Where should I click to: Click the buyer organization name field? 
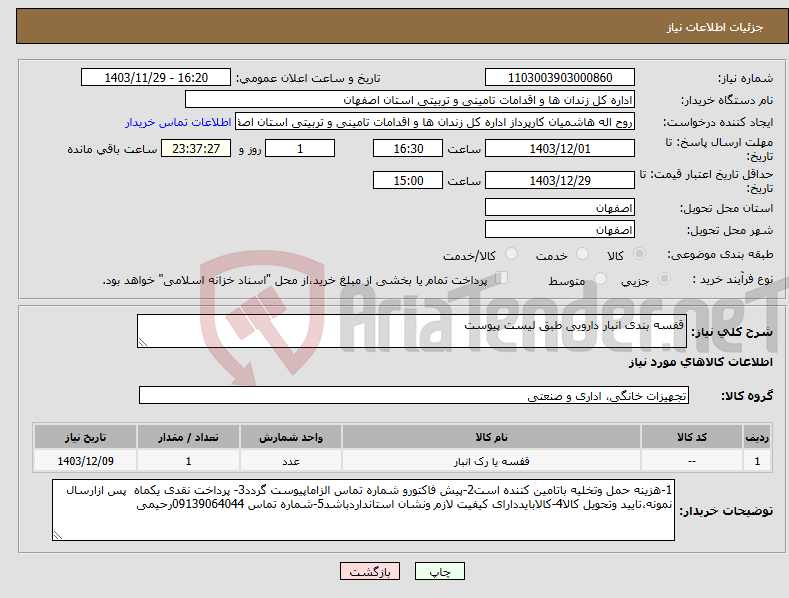tap(410, 100)
